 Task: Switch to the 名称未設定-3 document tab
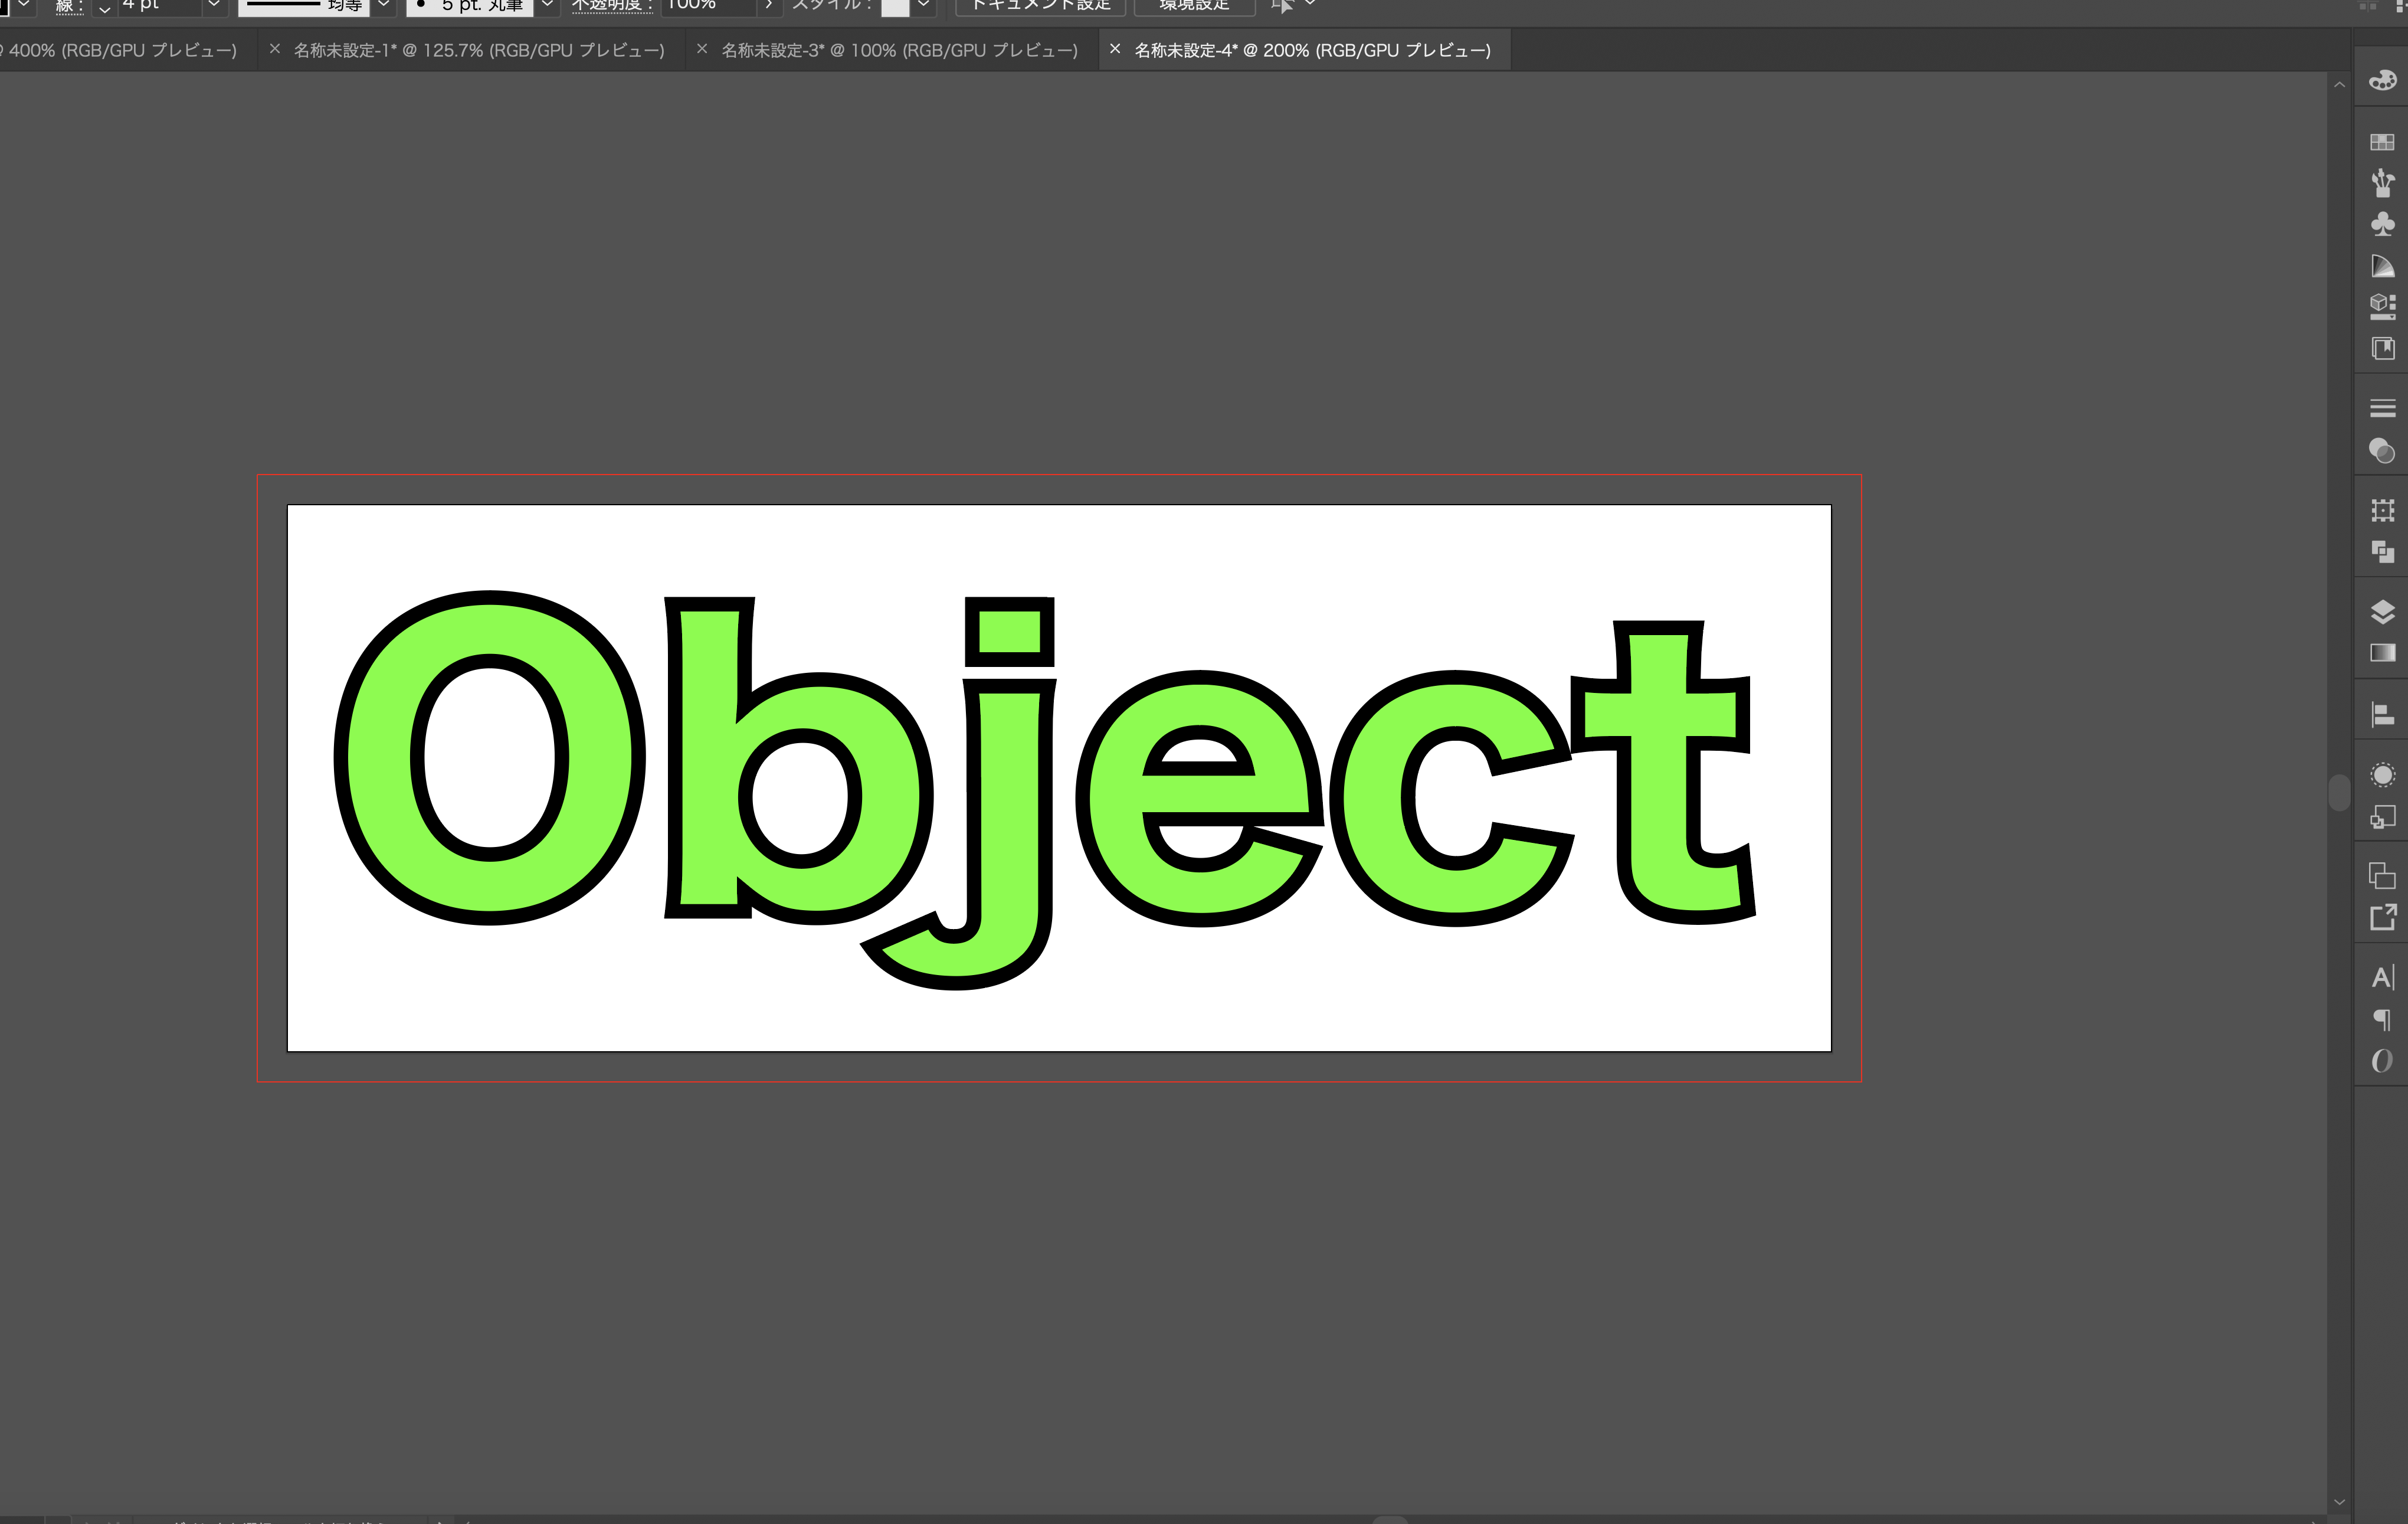tap(899, 50)
